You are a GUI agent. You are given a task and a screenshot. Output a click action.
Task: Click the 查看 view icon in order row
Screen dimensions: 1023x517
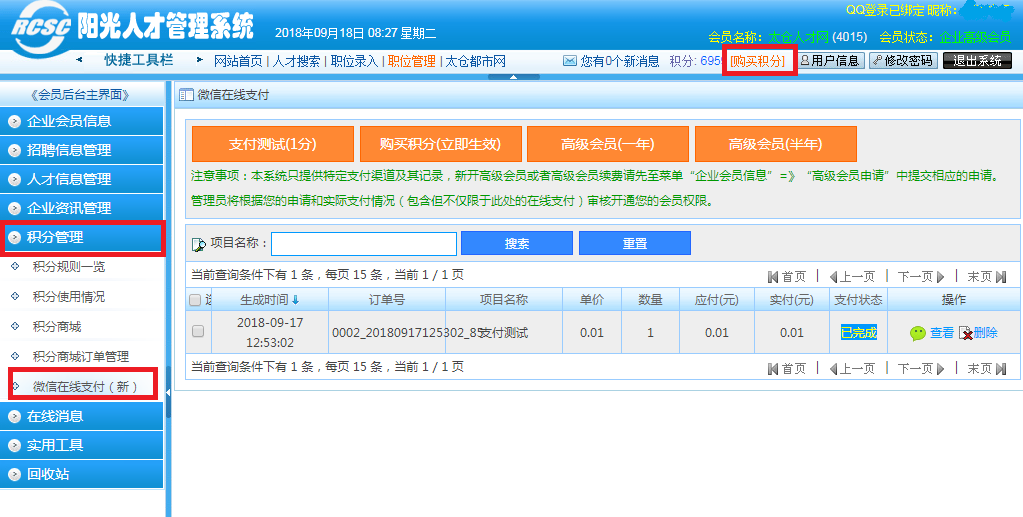[x=918, y=333]
